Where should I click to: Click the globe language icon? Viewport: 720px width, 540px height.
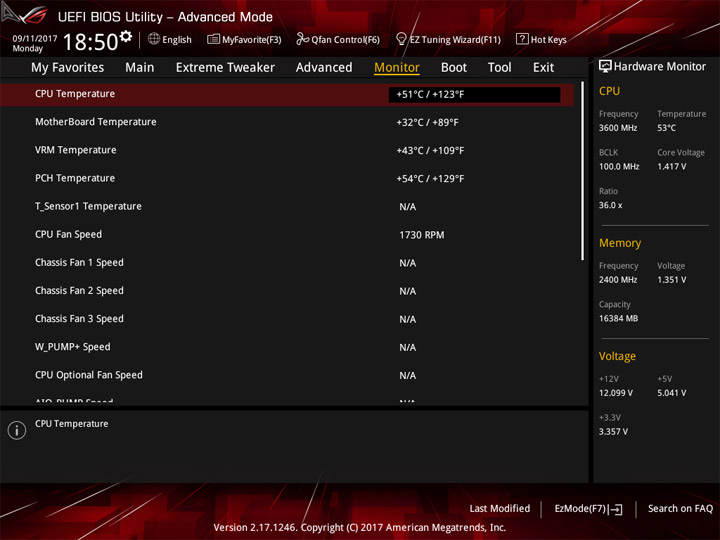154,39
